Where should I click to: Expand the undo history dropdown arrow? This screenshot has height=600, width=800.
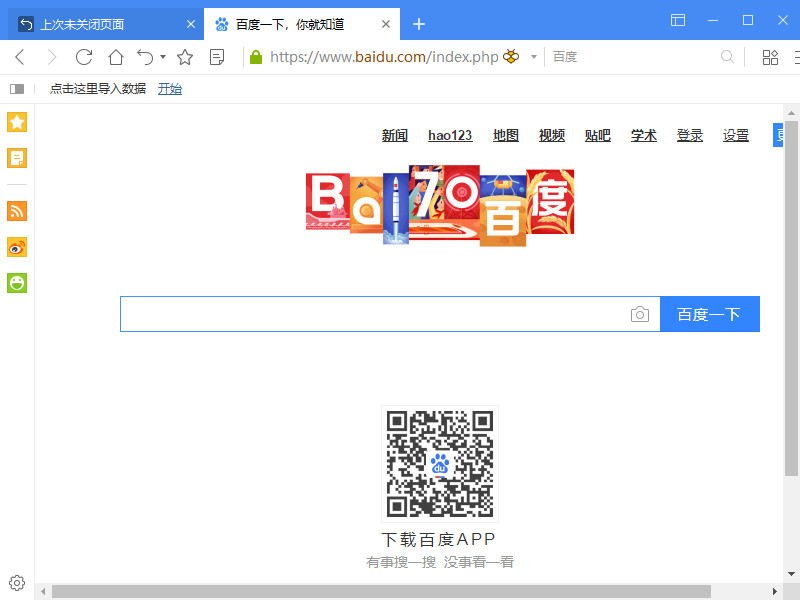click(163, 57)
